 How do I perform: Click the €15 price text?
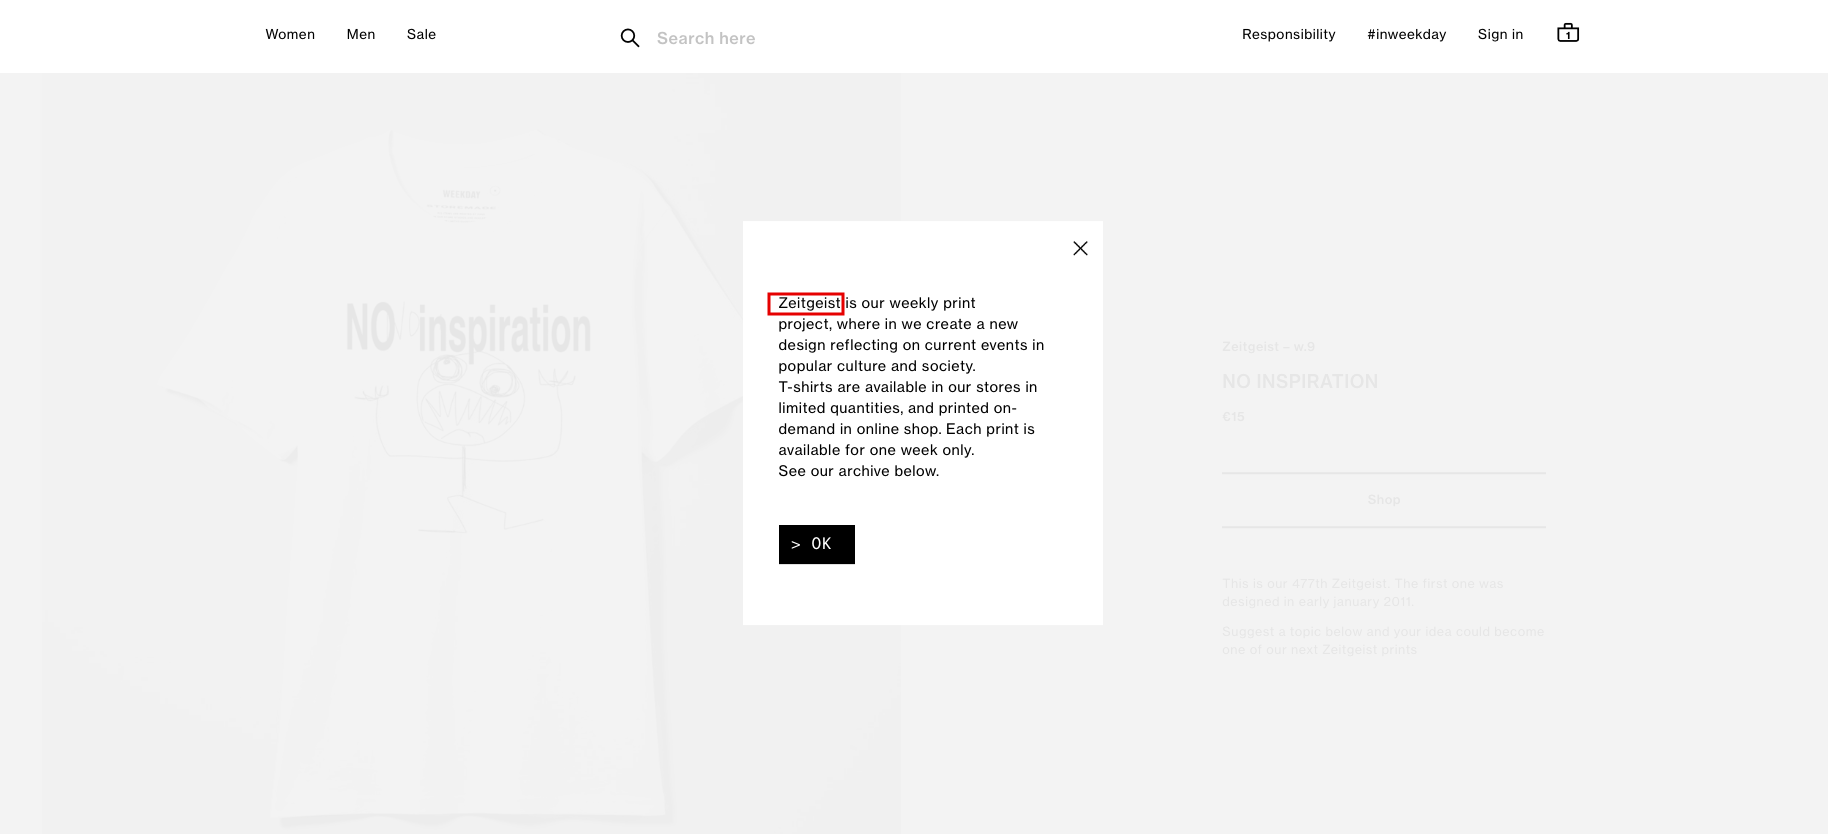(1233, 416)
